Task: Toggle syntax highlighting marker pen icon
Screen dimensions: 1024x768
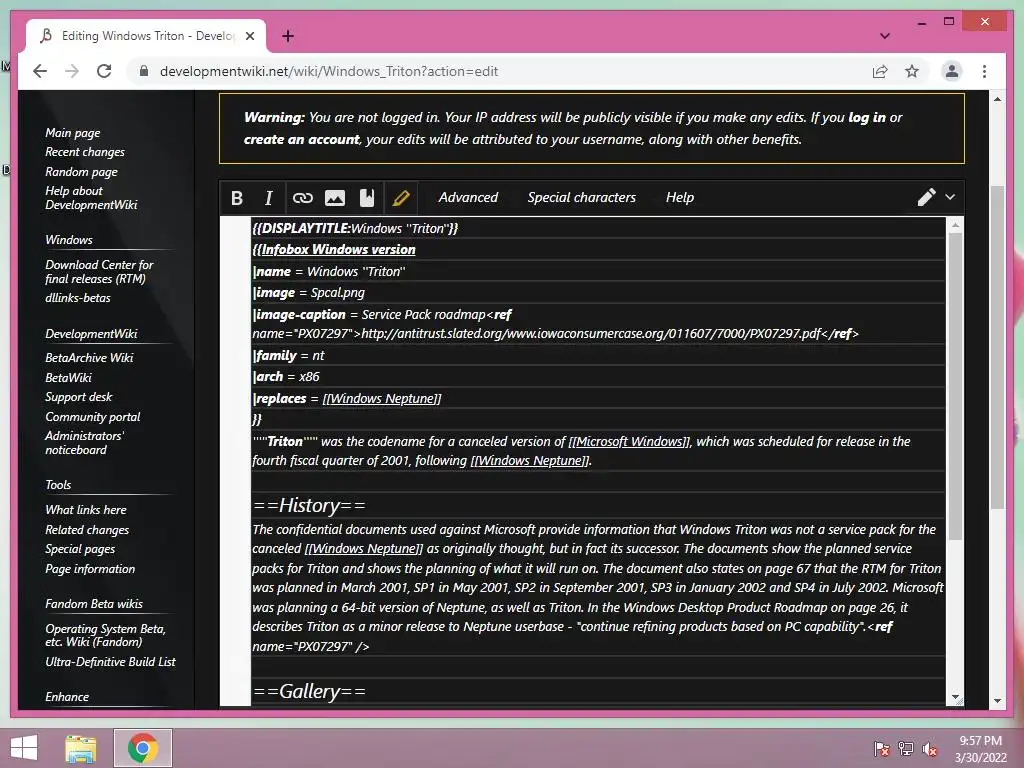Action: point(401,198)
